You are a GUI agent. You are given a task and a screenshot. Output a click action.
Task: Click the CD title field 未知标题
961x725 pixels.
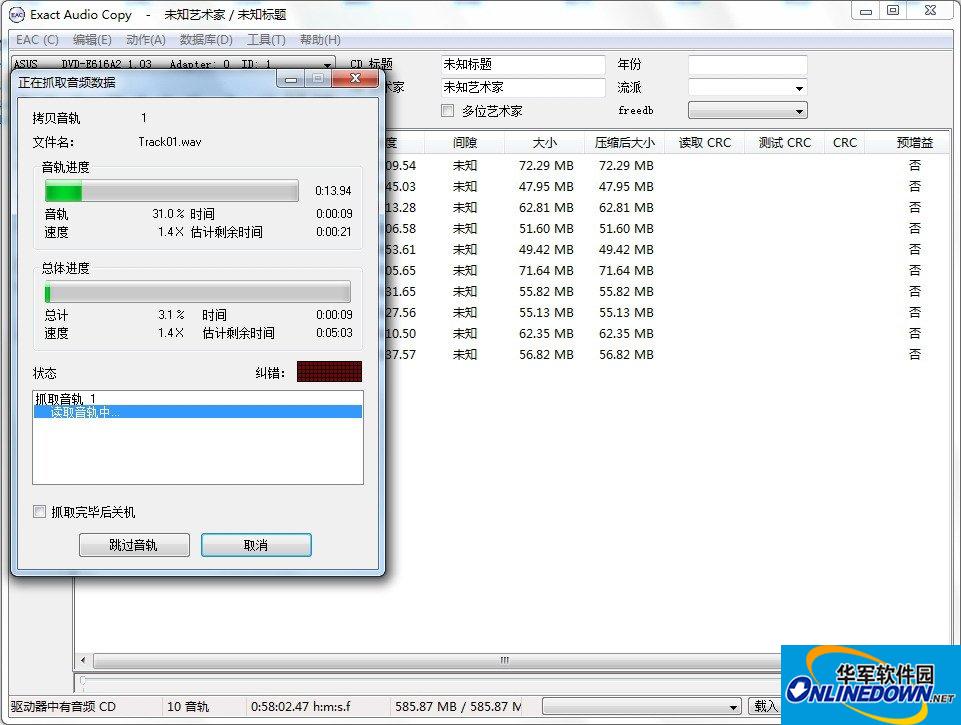point(523,64)
